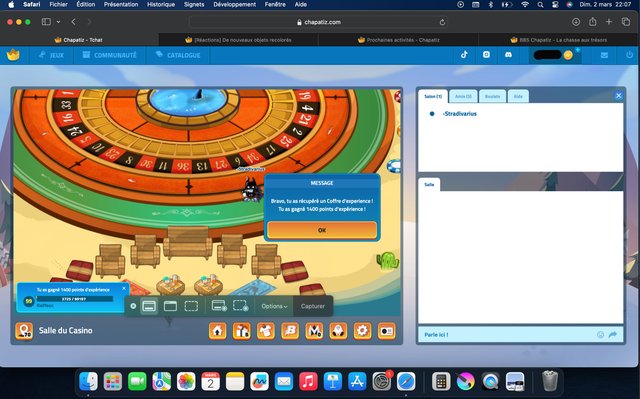Open the JEUX menu
Screen dimensions: 640x399
coord(51,55)
